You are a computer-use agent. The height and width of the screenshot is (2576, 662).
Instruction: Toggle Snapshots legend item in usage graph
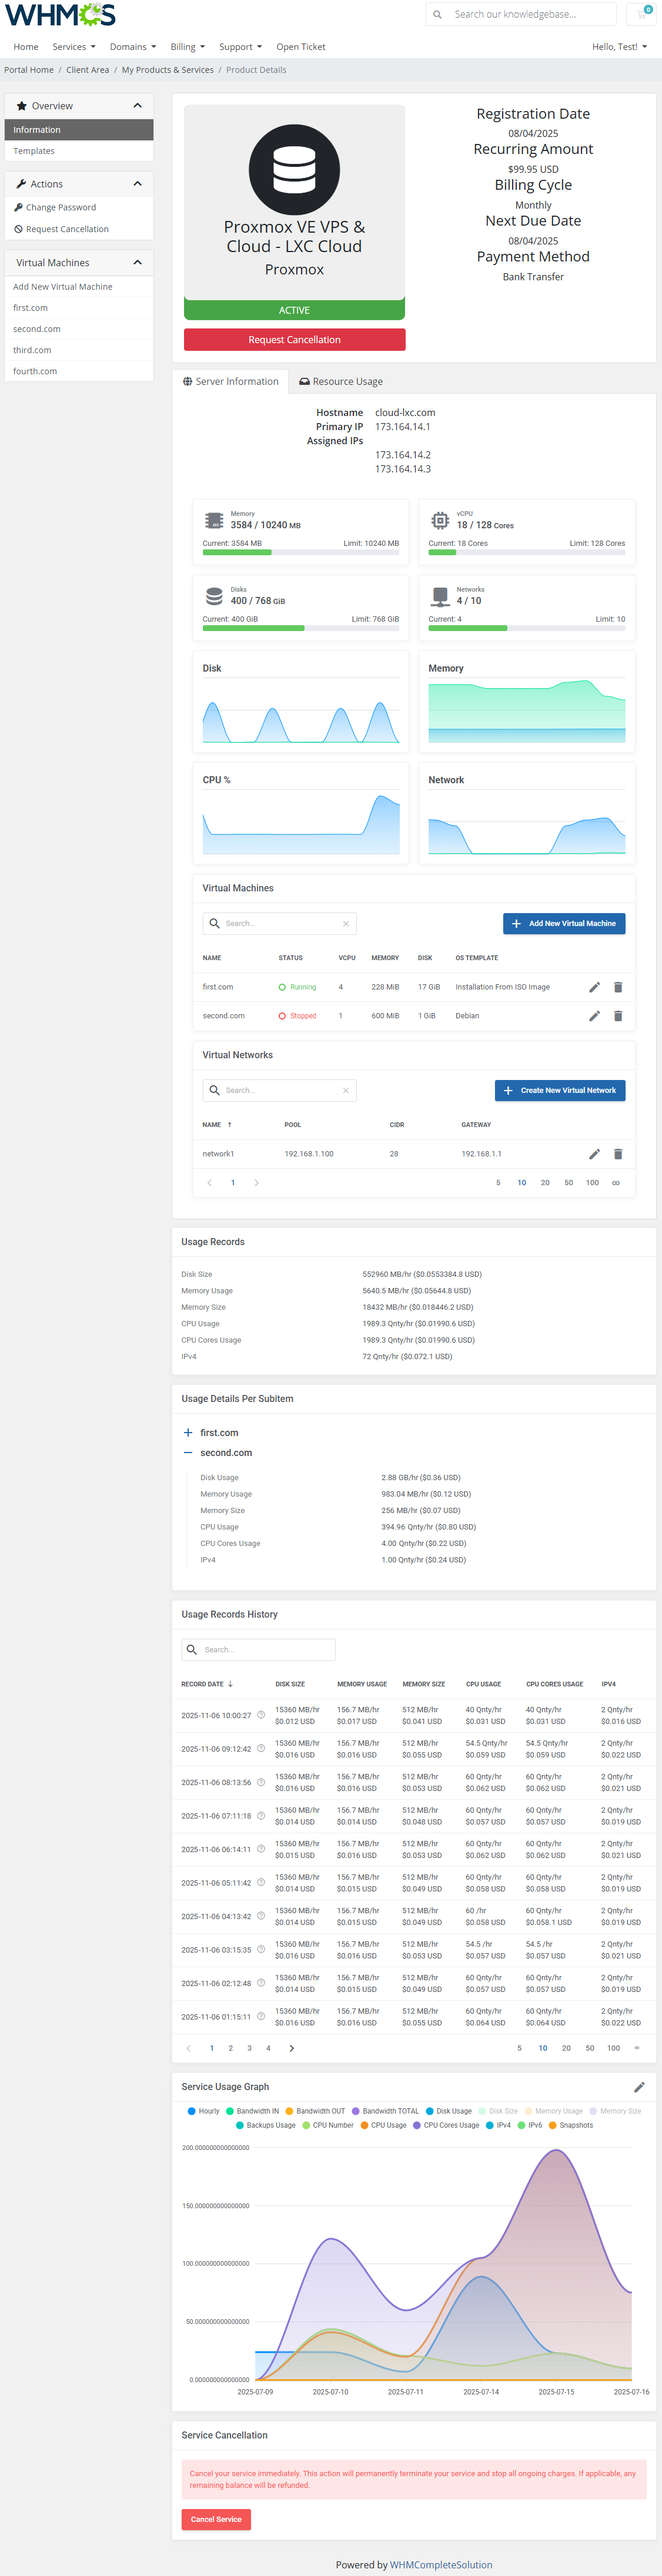[570, 2125]
